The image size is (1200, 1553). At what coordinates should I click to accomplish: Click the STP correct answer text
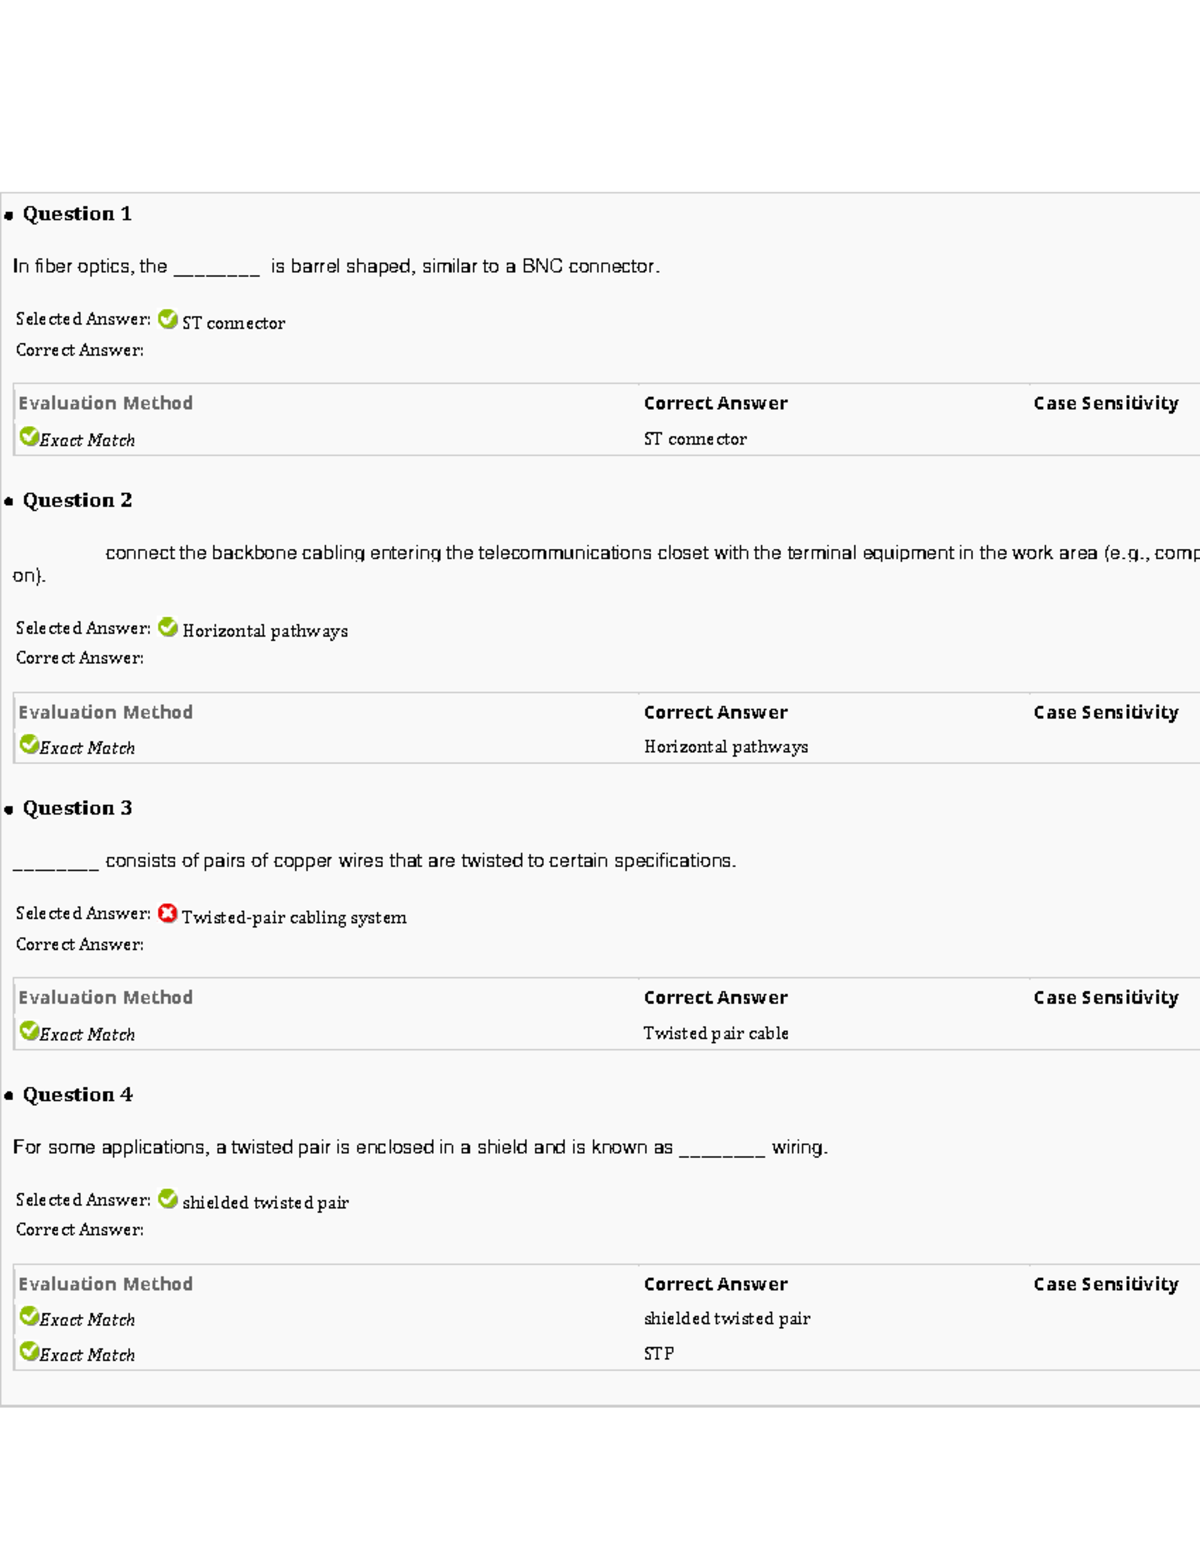coord(658,1354)
